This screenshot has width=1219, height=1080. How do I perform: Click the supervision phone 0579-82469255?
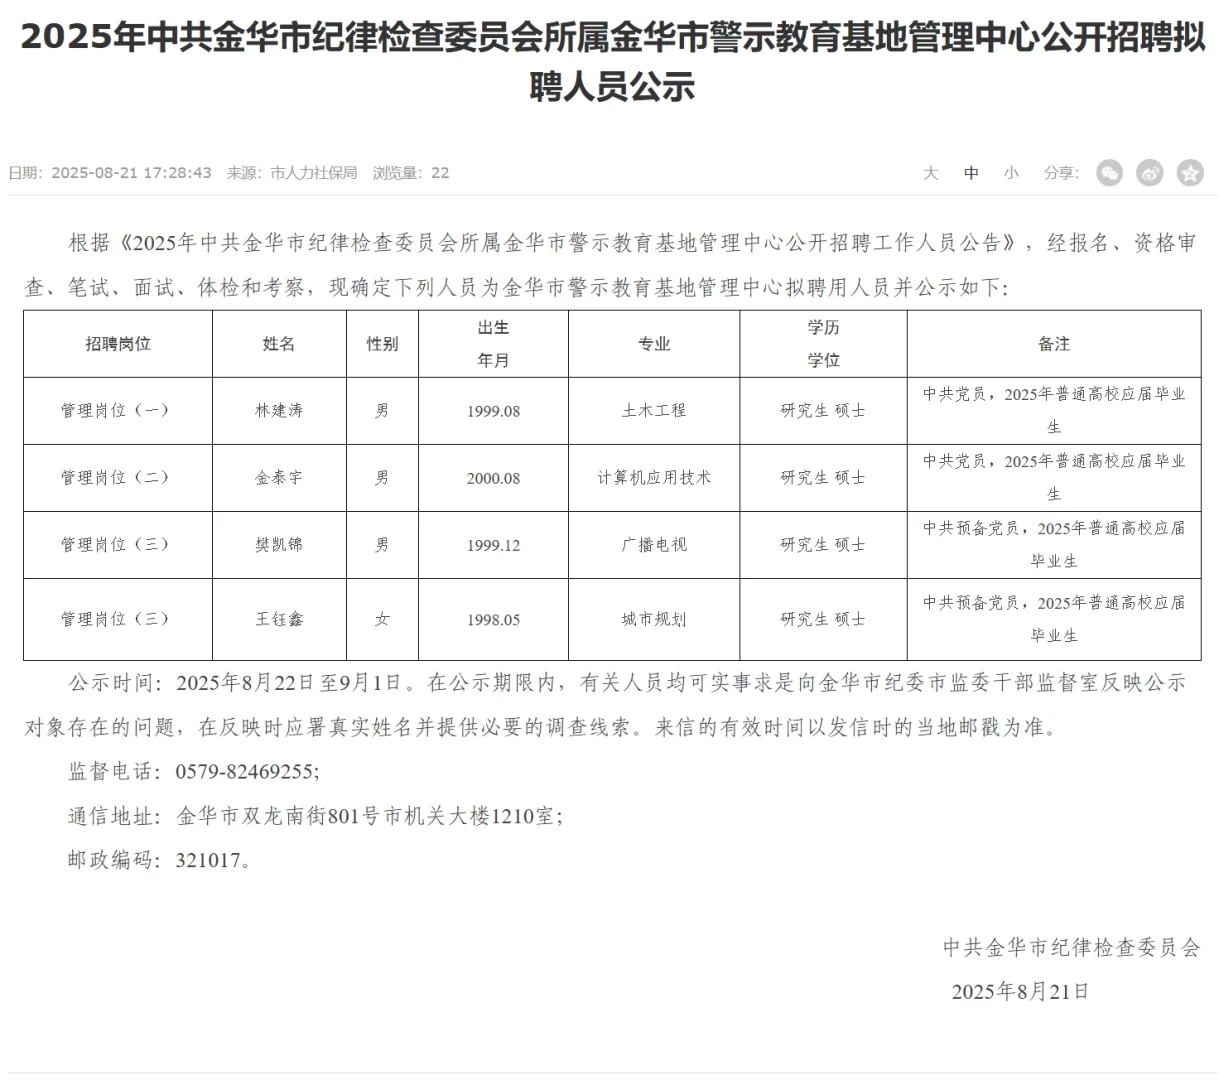tap(246, 772)
